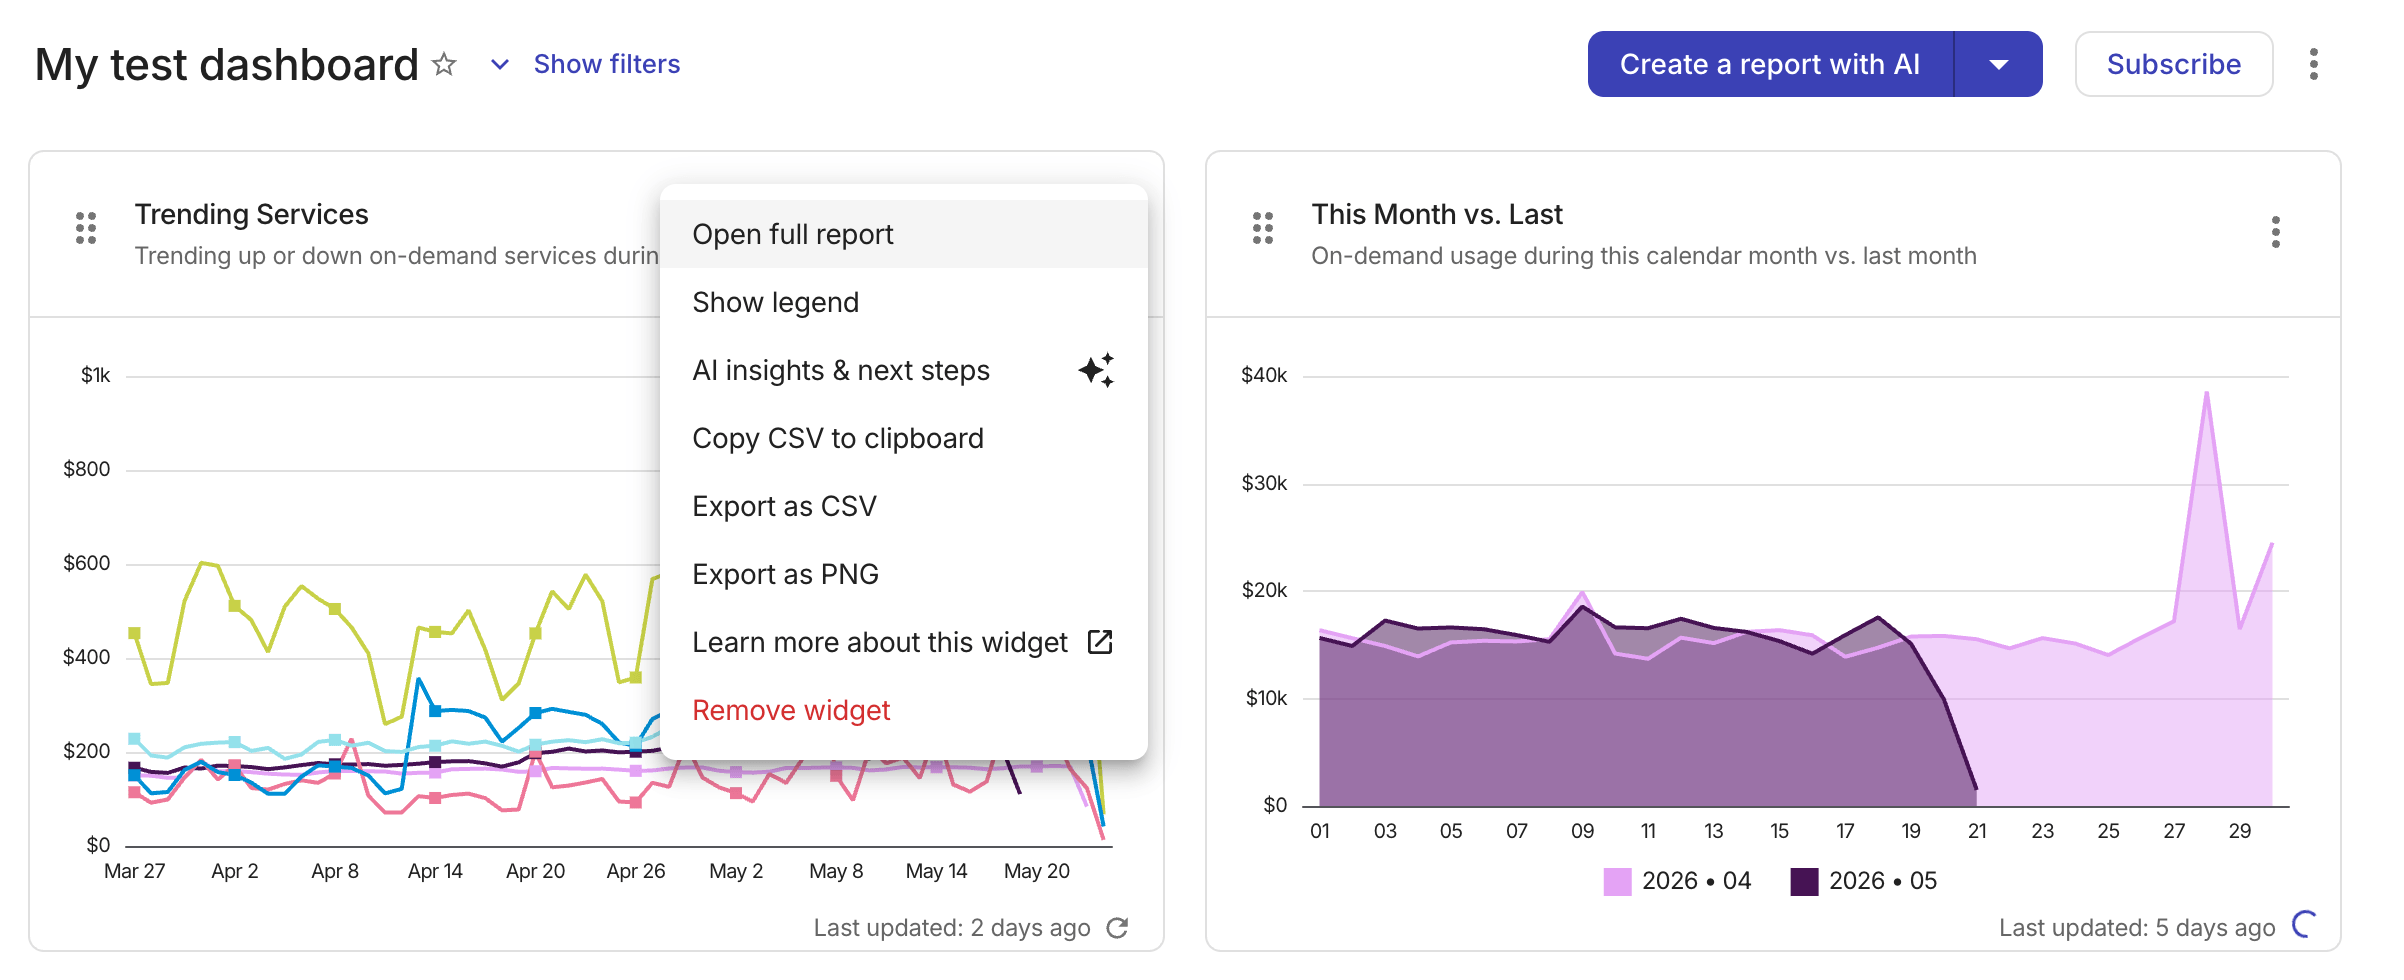
Task: Toggle the 2026 • 04 legend series
Action: tap(1677, 881)
